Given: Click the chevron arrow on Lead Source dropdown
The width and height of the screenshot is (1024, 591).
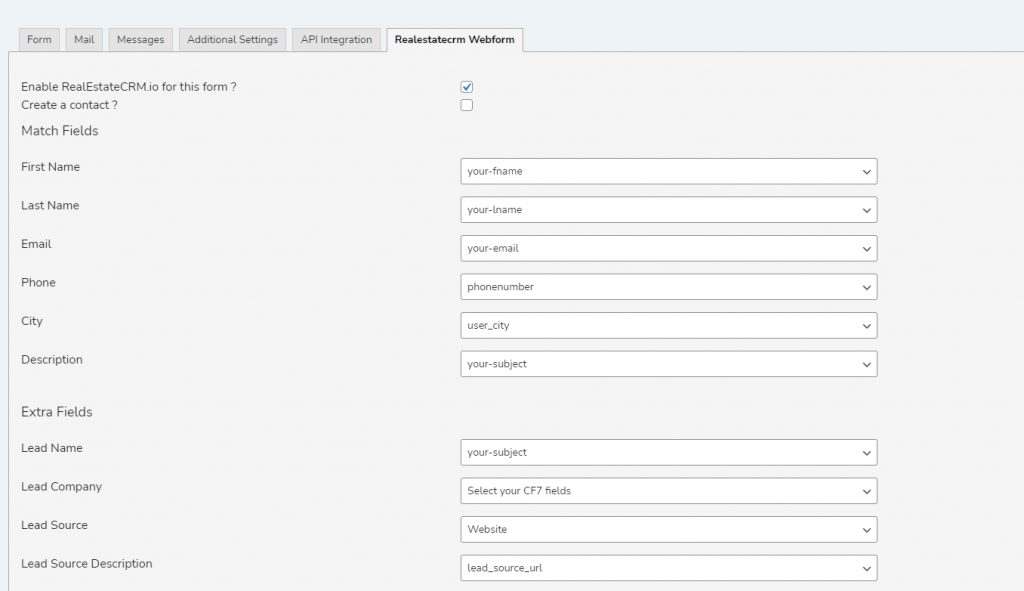Looking at the screenshot, I should [866, 529].
